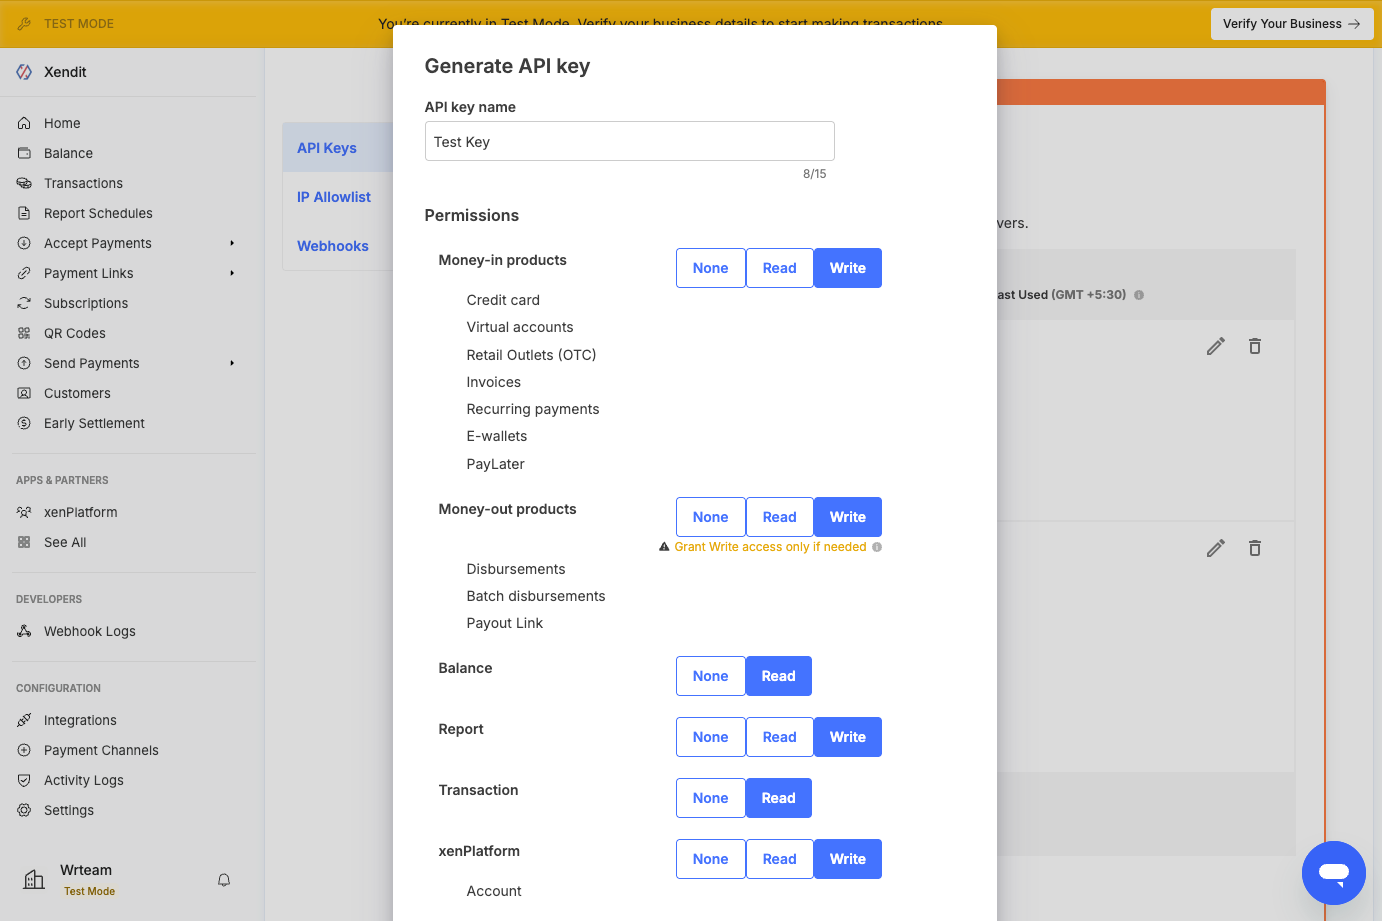Expand the Payment Links submenu arrow
The image size is (1382, 921).
click(x=232, y=273)
